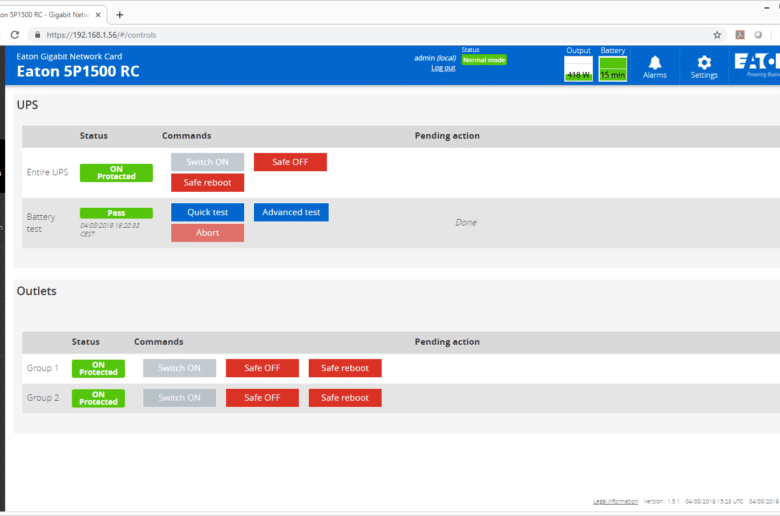Click the Battery 15 min gauge
780x516 pixels.
coord(612,69)
